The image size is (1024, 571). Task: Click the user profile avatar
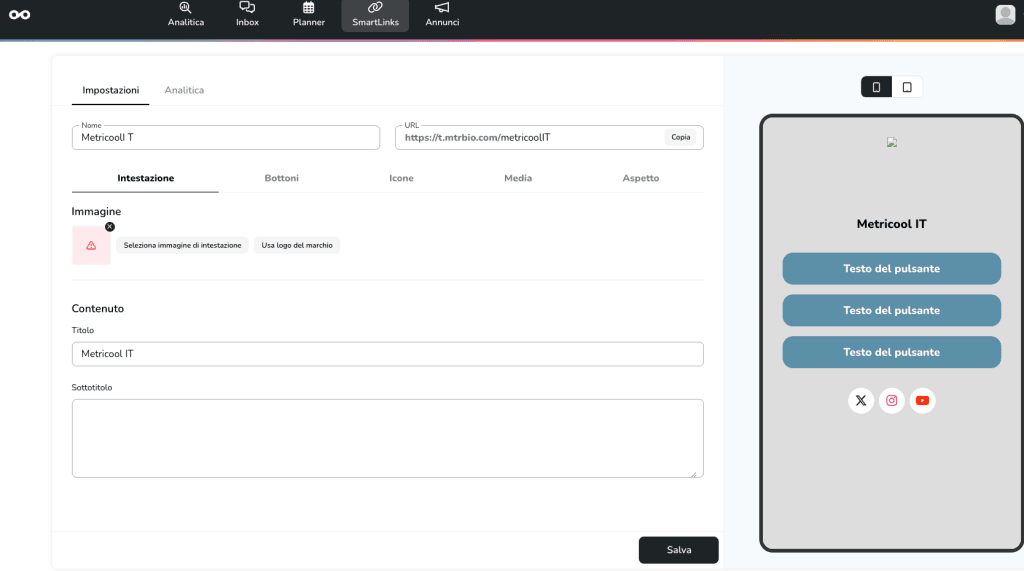coord(1005,14)
